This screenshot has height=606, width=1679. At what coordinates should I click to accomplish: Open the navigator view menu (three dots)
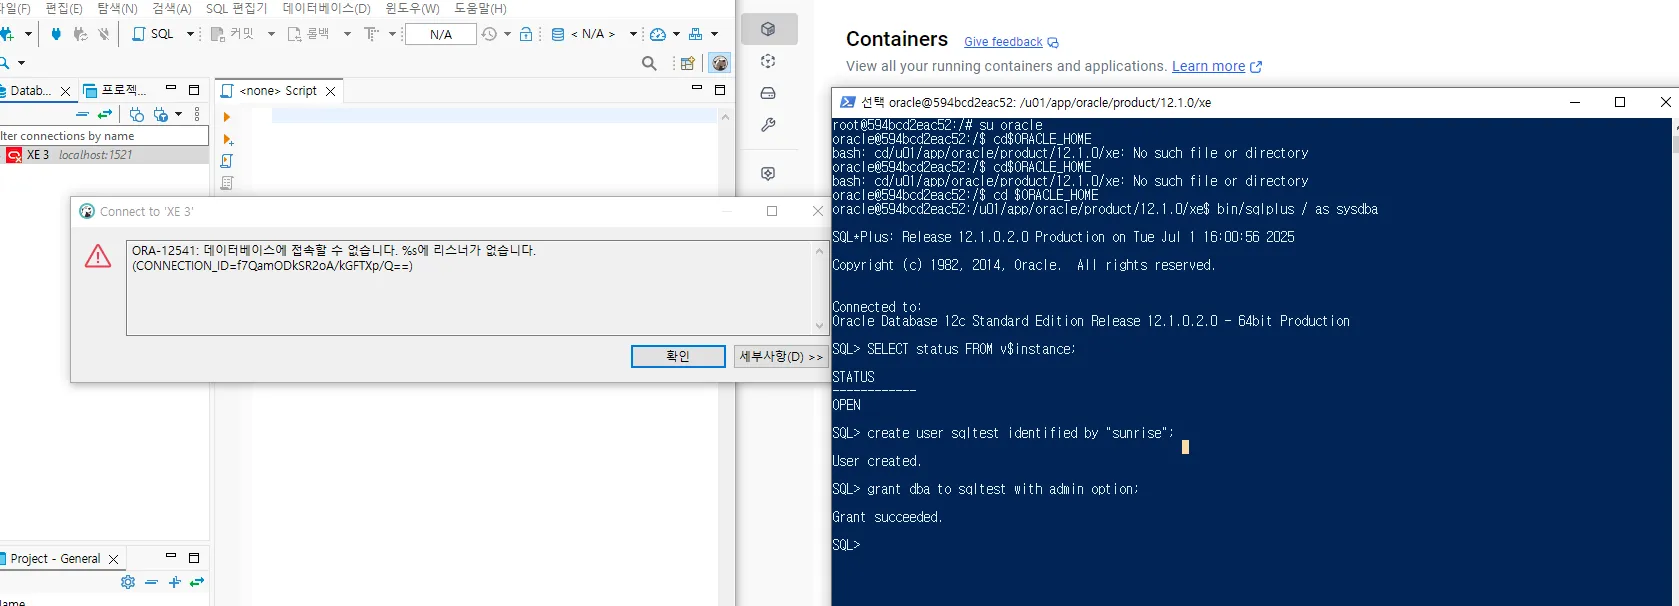coord(197,114)
